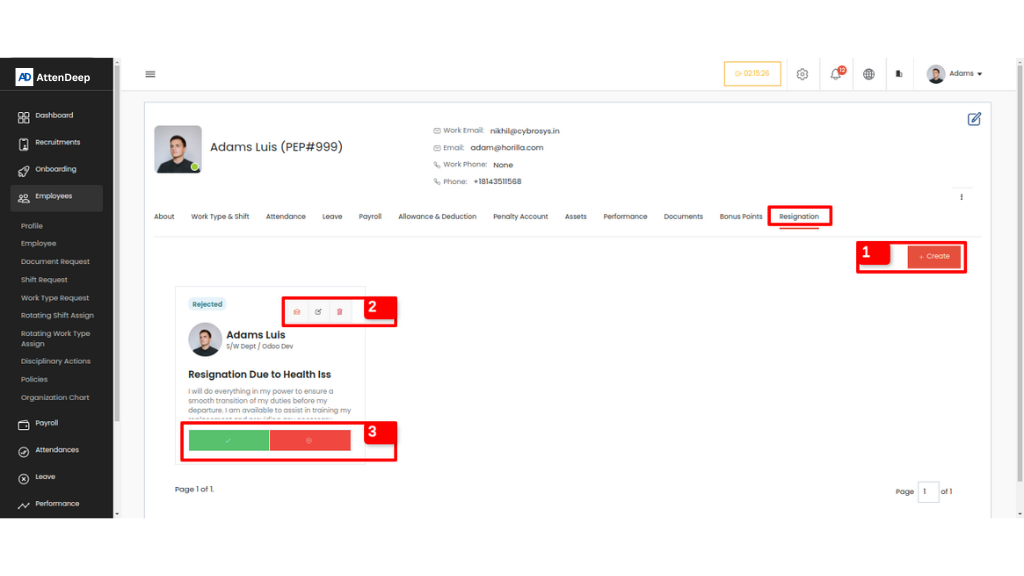Edit employee profile with top-right pencil icon
Screen dimensions: 1024x576
[974, 119]
